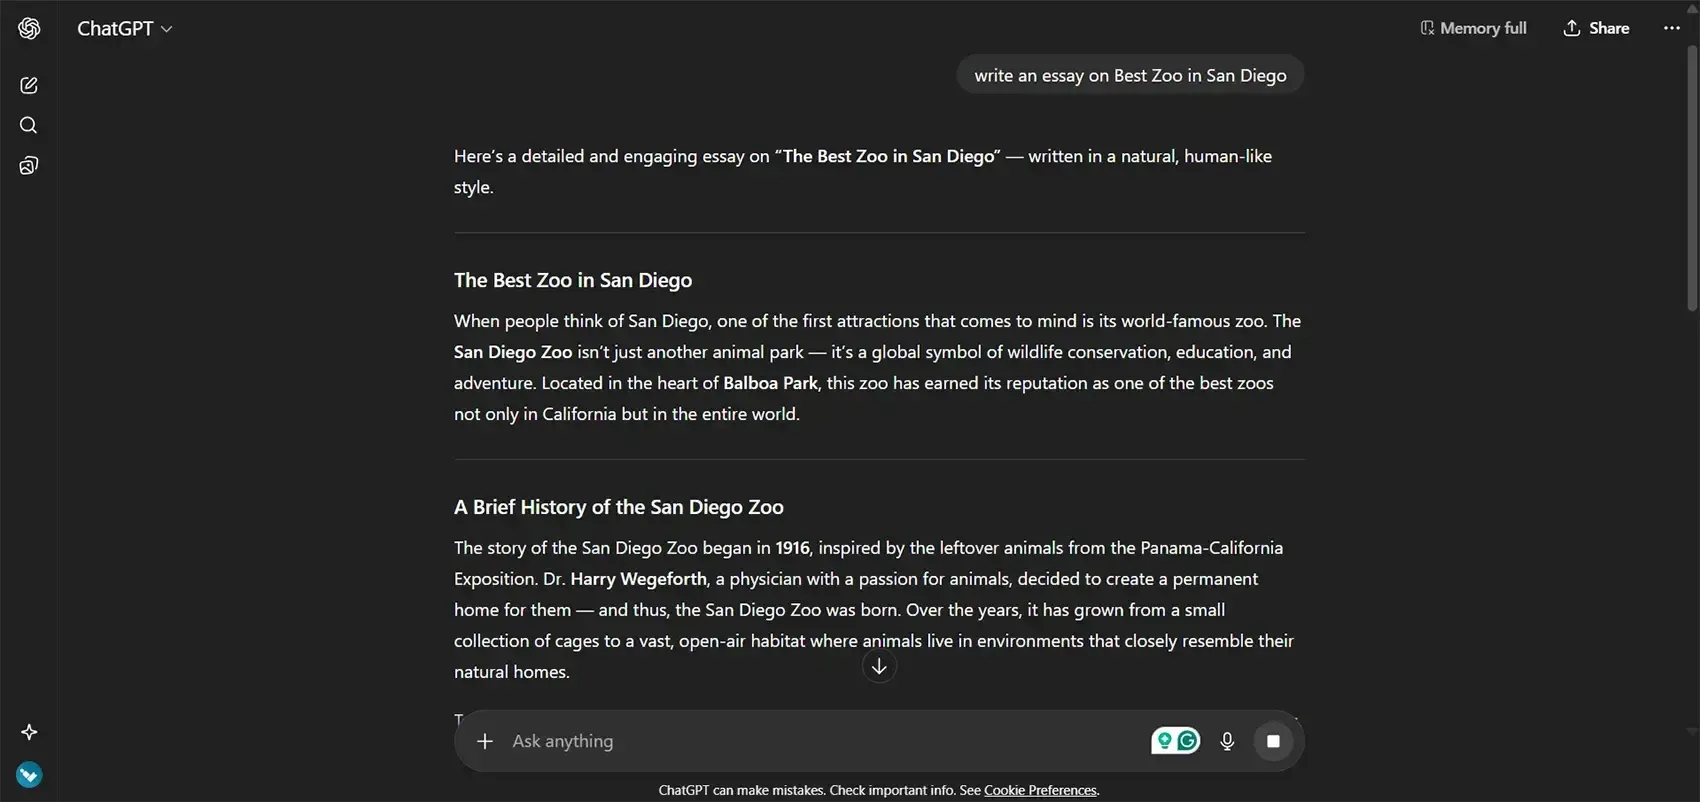Open search chats via magnifier icon
The height and width of the screenshot is (802, 1700).
pyautogui.click(x=28, y=125)
